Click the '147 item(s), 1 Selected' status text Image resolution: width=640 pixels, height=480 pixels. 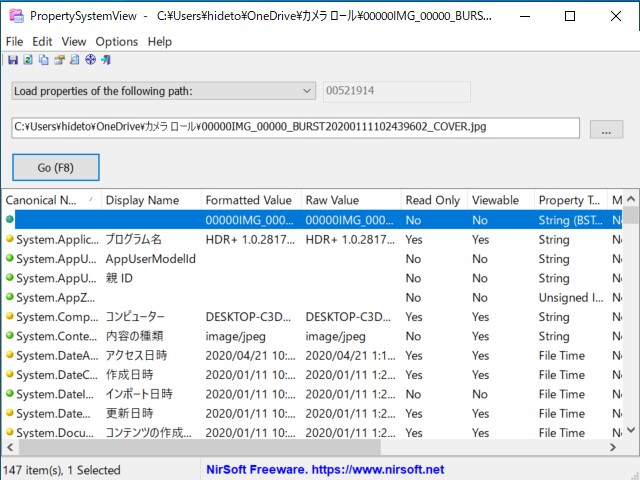(62, 470)
